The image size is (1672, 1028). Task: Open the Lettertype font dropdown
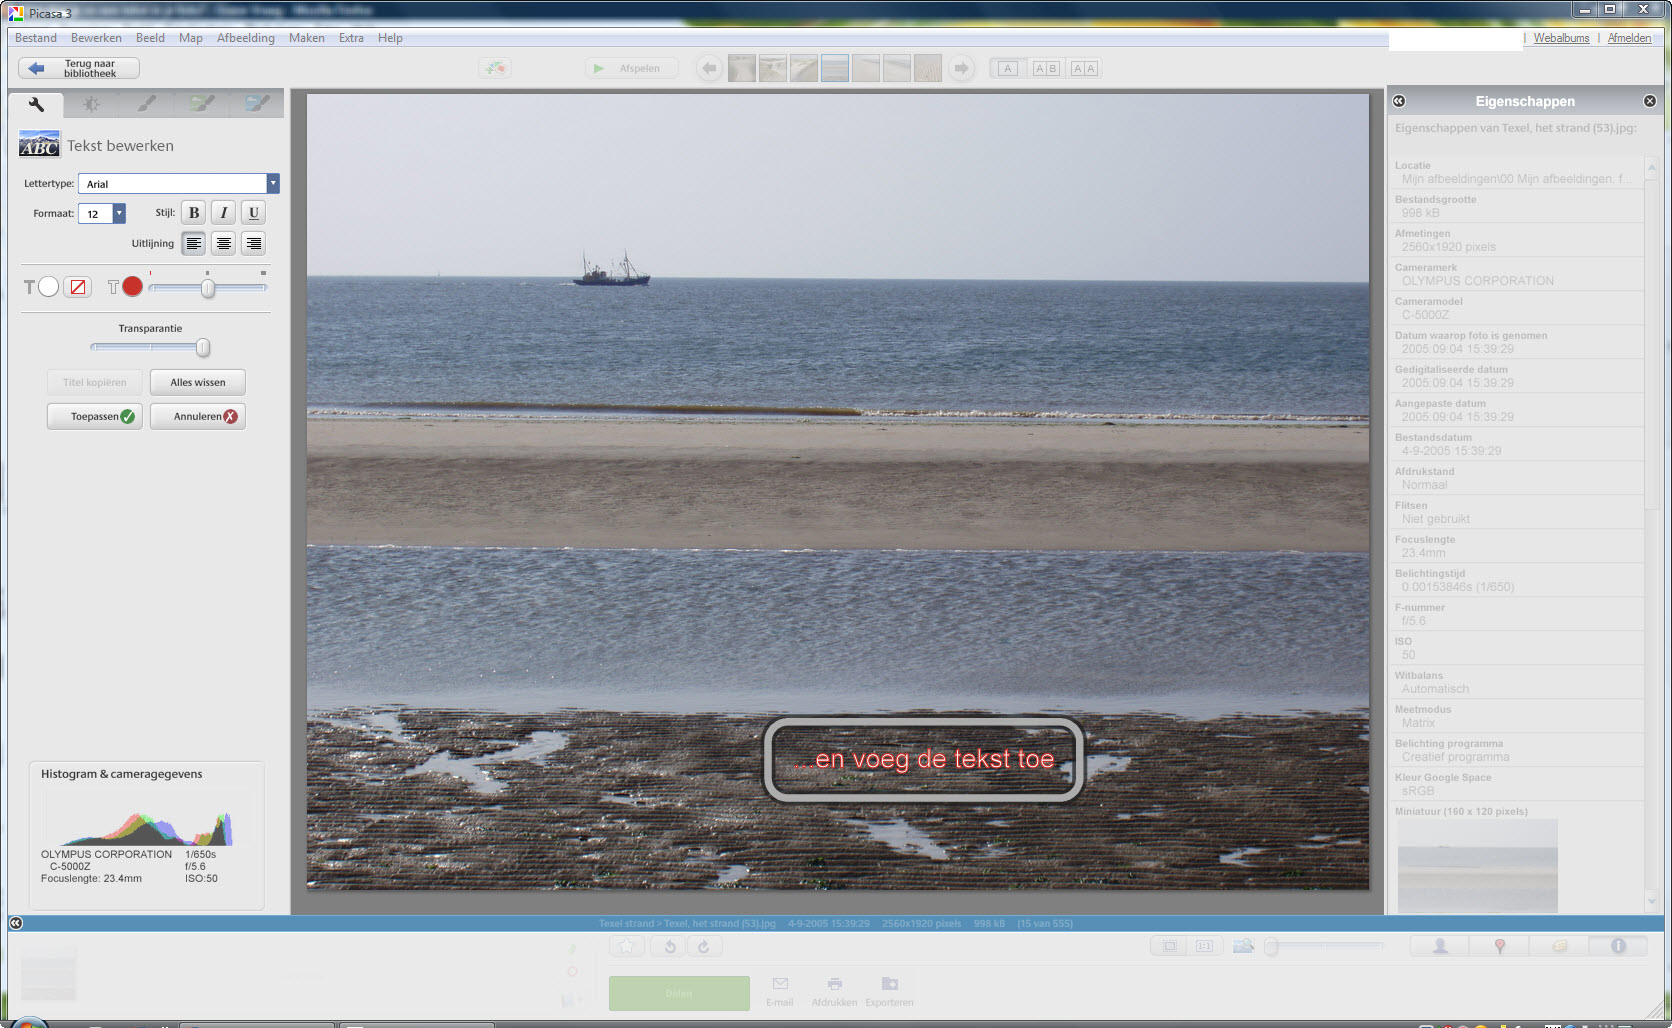(x=273, y=184)
